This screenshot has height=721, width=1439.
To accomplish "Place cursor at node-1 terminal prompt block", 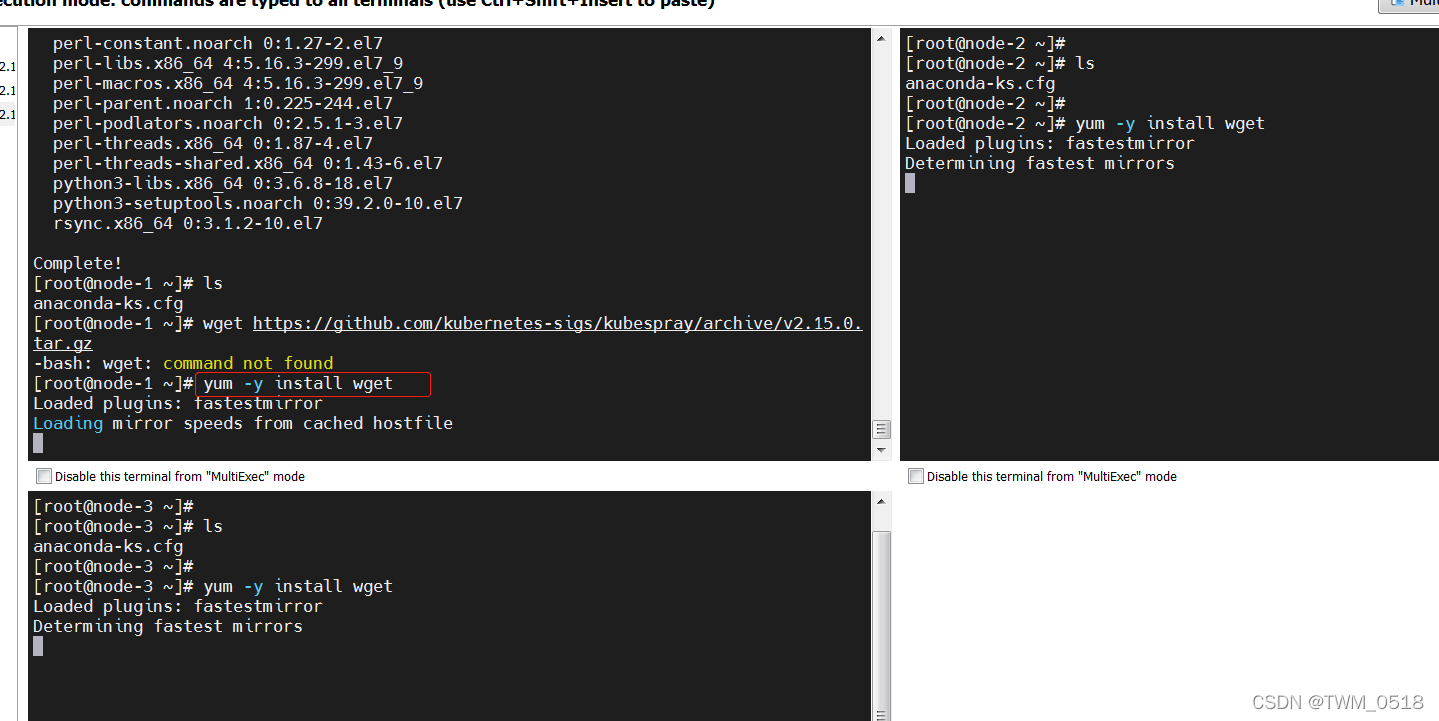I will click(x=38, y=443).
